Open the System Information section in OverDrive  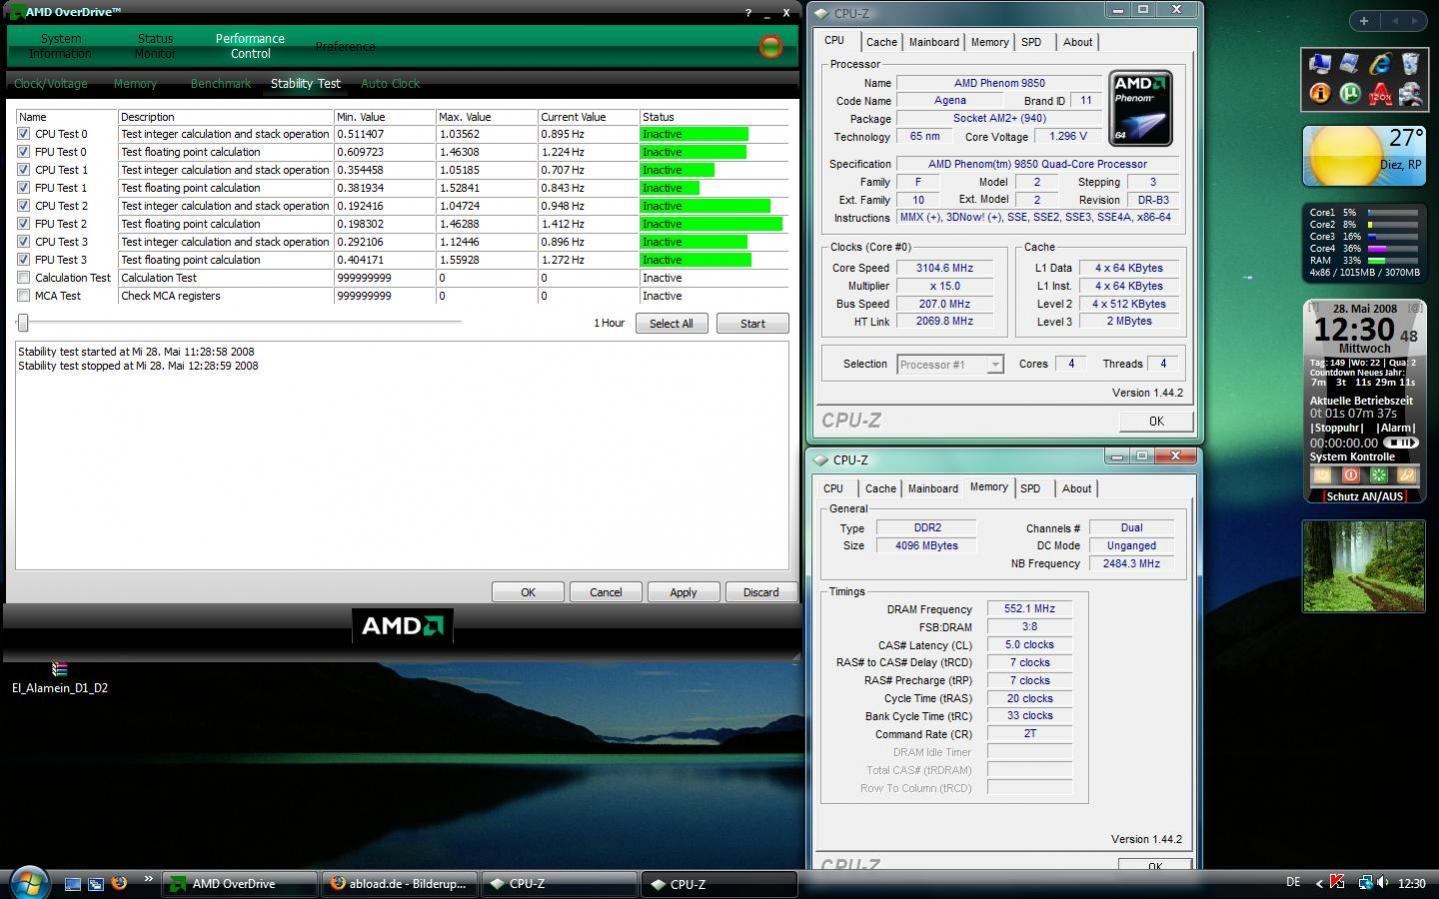point(61,46)
